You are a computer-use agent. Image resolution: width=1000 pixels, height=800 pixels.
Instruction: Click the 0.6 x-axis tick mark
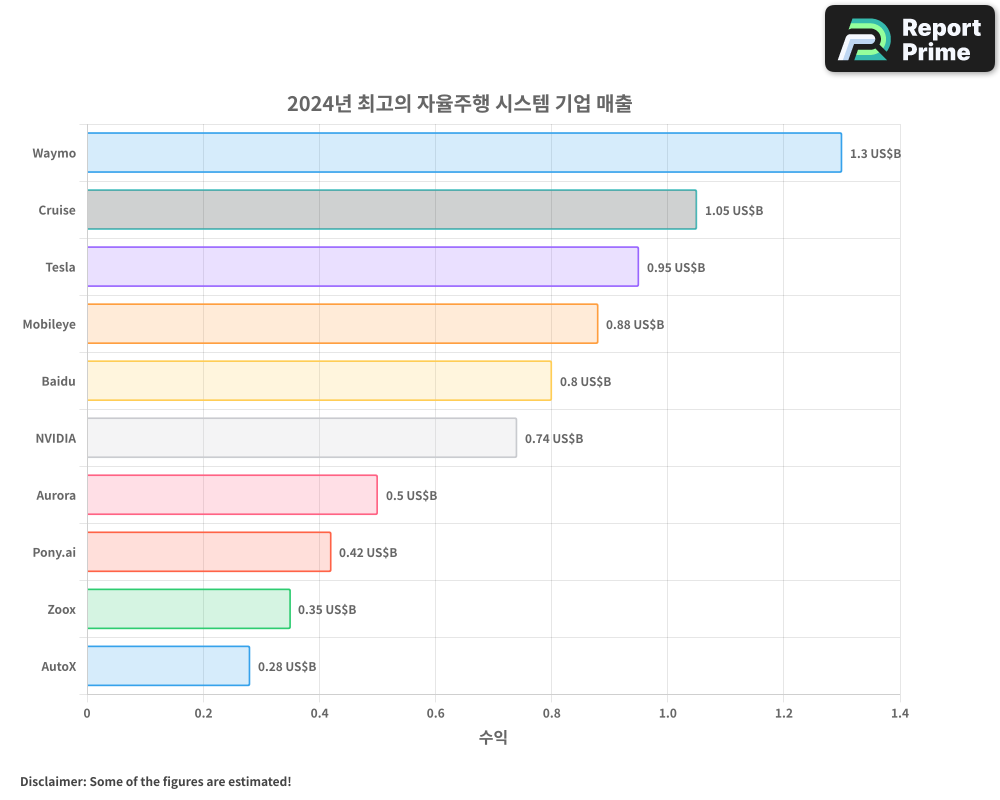436,713
